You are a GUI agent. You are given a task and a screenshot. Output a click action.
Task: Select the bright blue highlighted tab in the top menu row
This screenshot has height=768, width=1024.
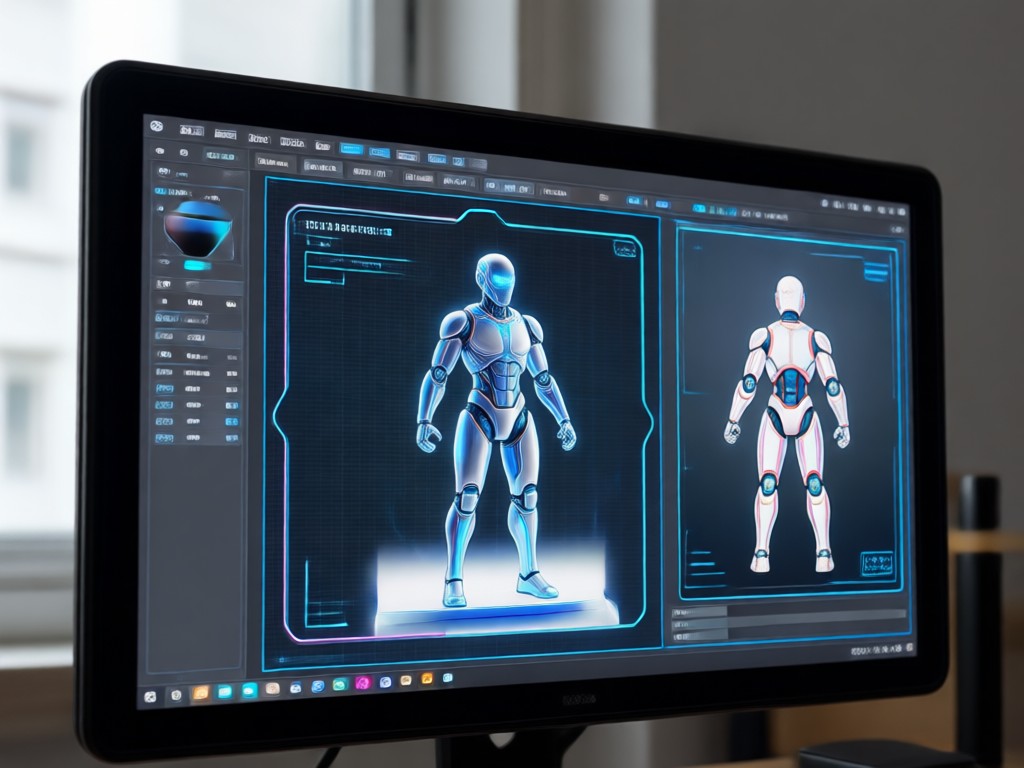point(351,149)
